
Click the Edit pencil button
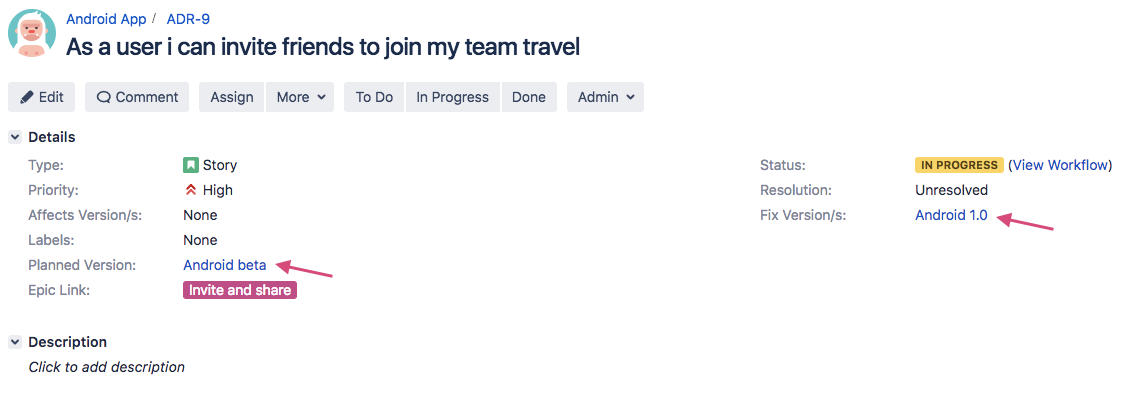42,97
